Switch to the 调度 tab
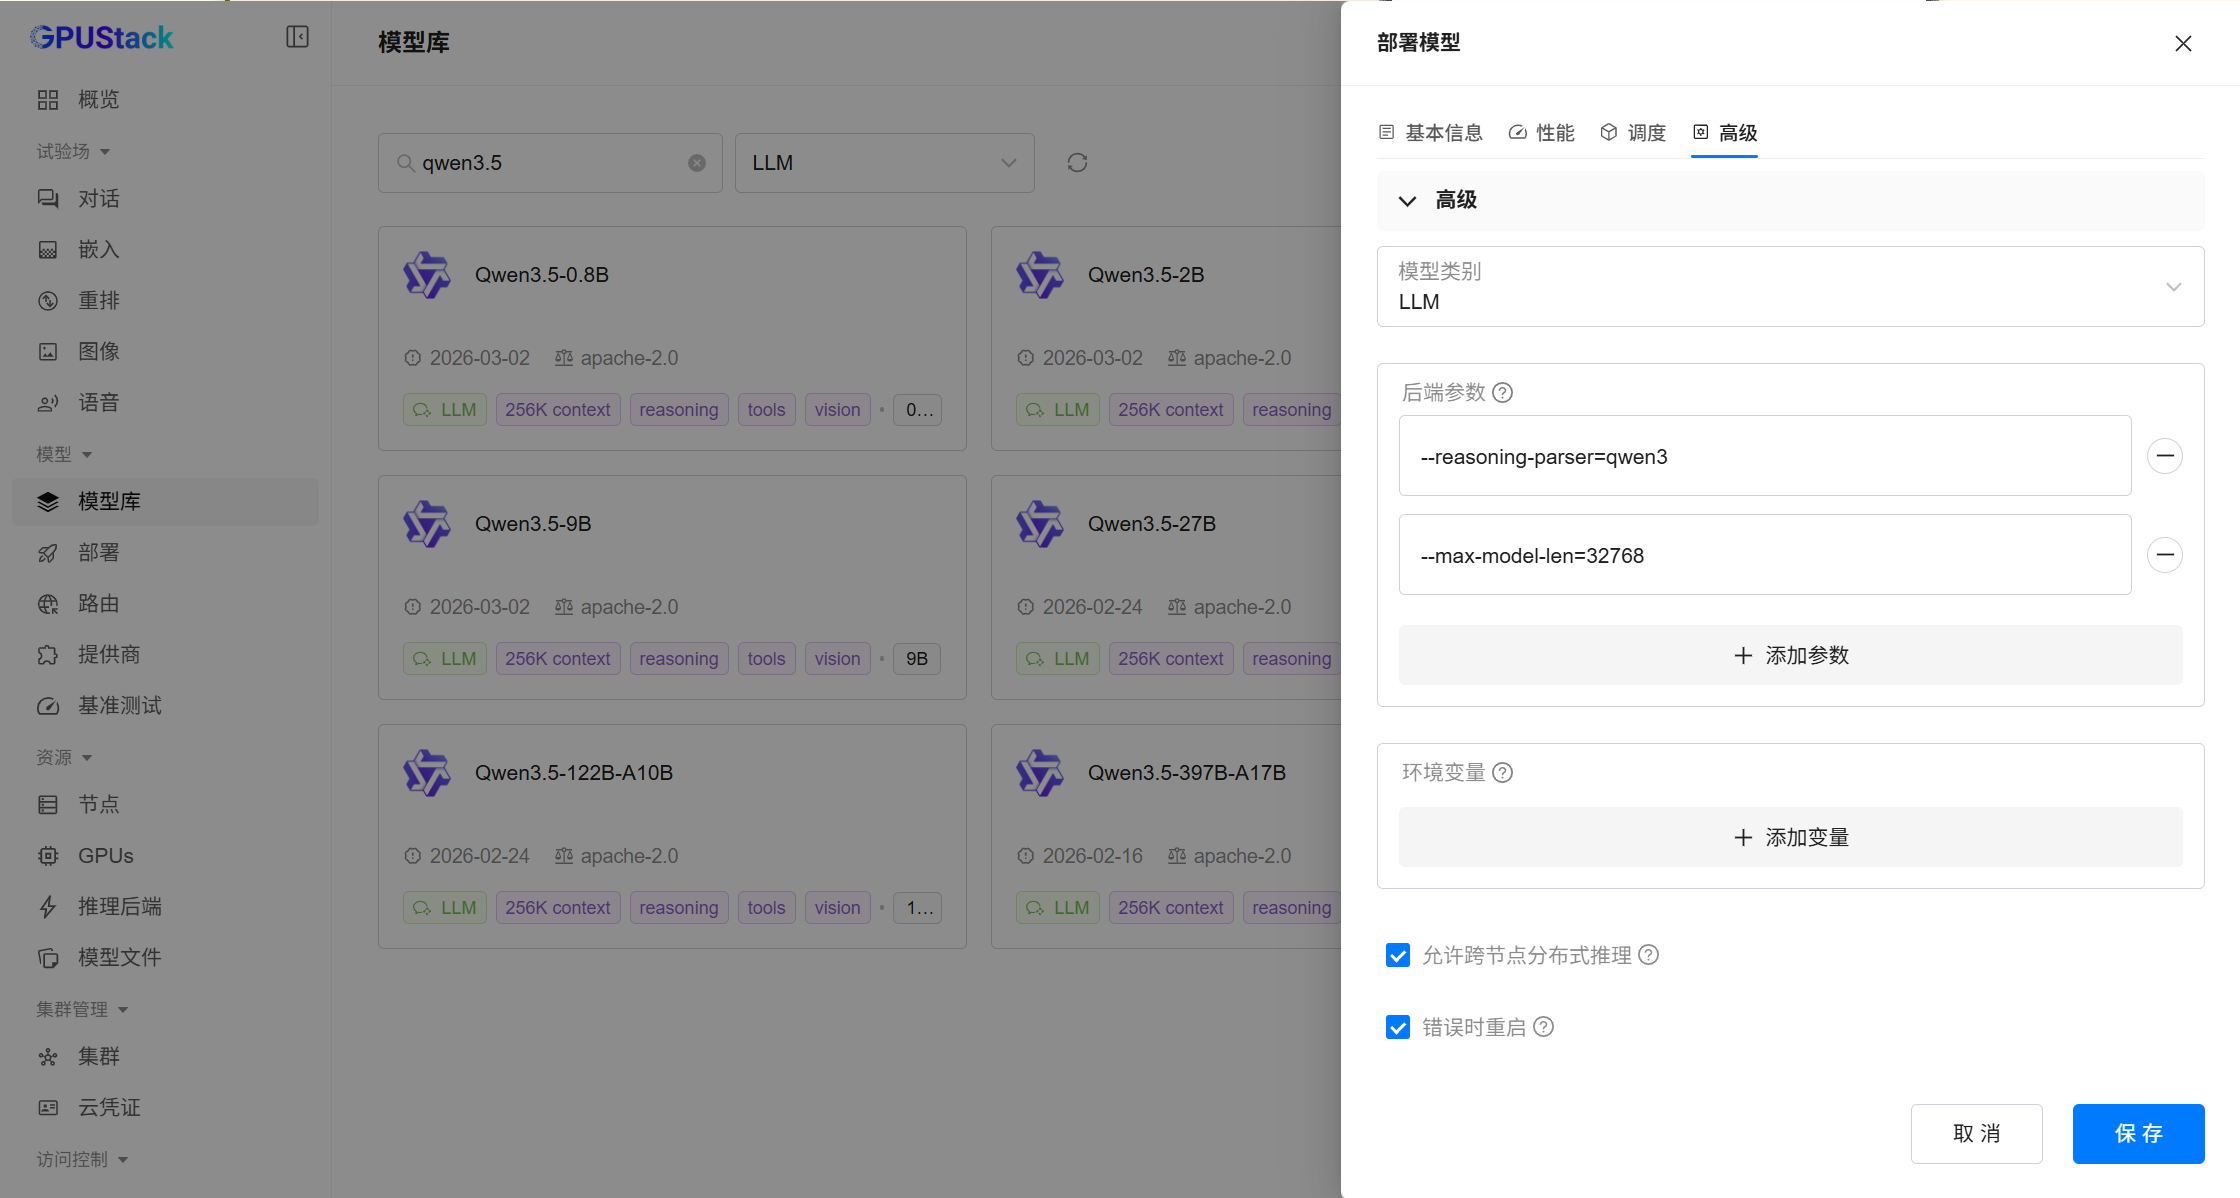2240x1198 pixels. 1633,133
